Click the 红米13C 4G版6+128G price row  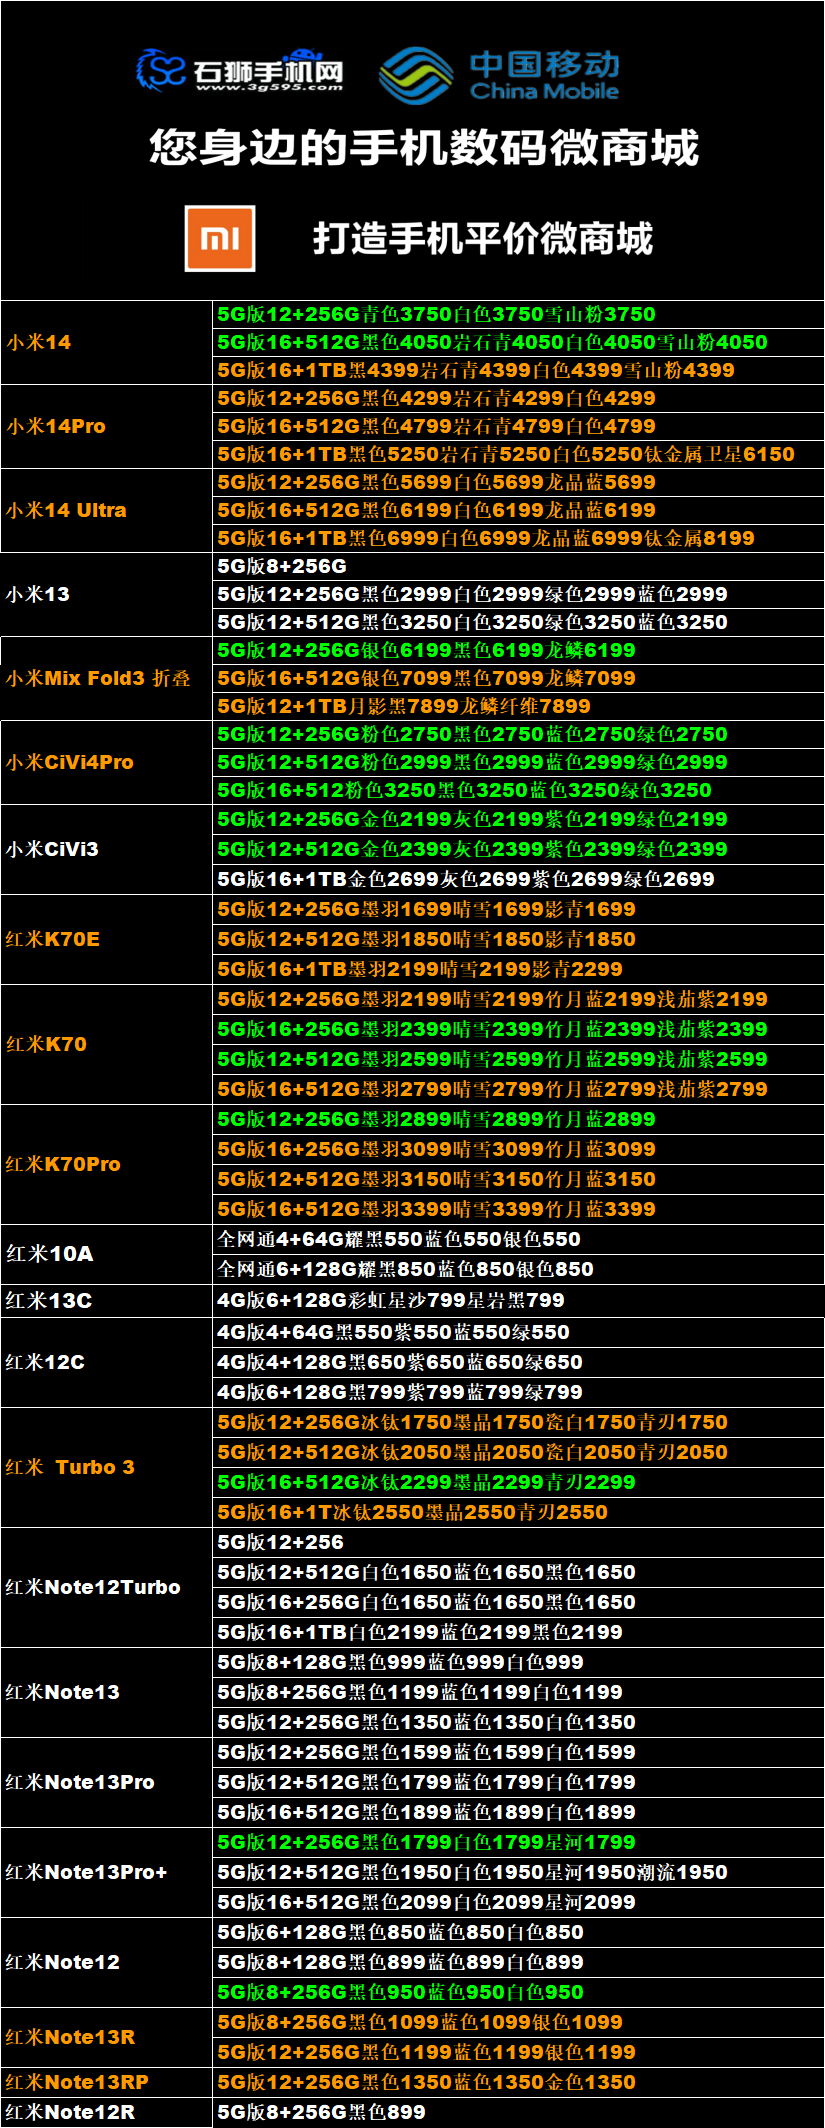[x=391, y=1300]
